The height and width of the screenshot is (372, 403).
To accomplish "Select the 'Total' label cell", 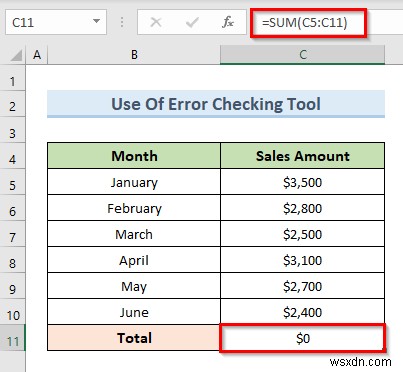I will point(134,338).
